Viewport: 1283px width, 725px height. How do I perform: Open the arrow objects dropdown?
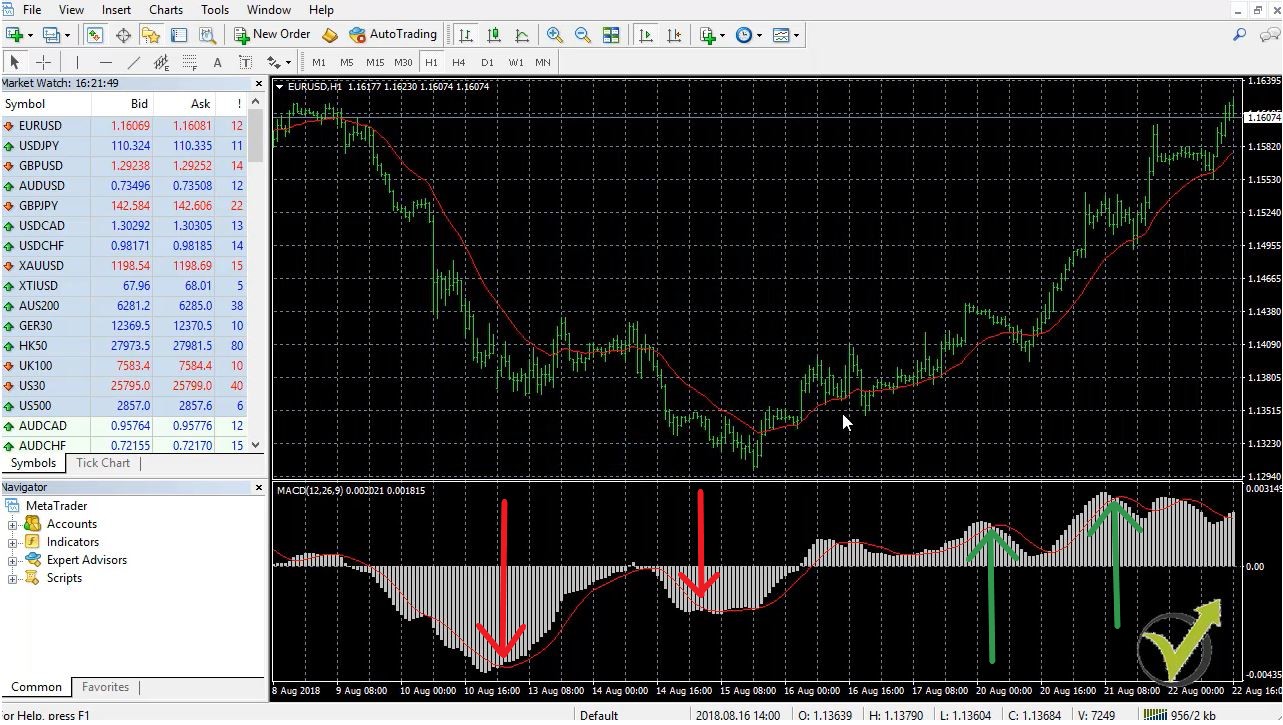(276, 62)
